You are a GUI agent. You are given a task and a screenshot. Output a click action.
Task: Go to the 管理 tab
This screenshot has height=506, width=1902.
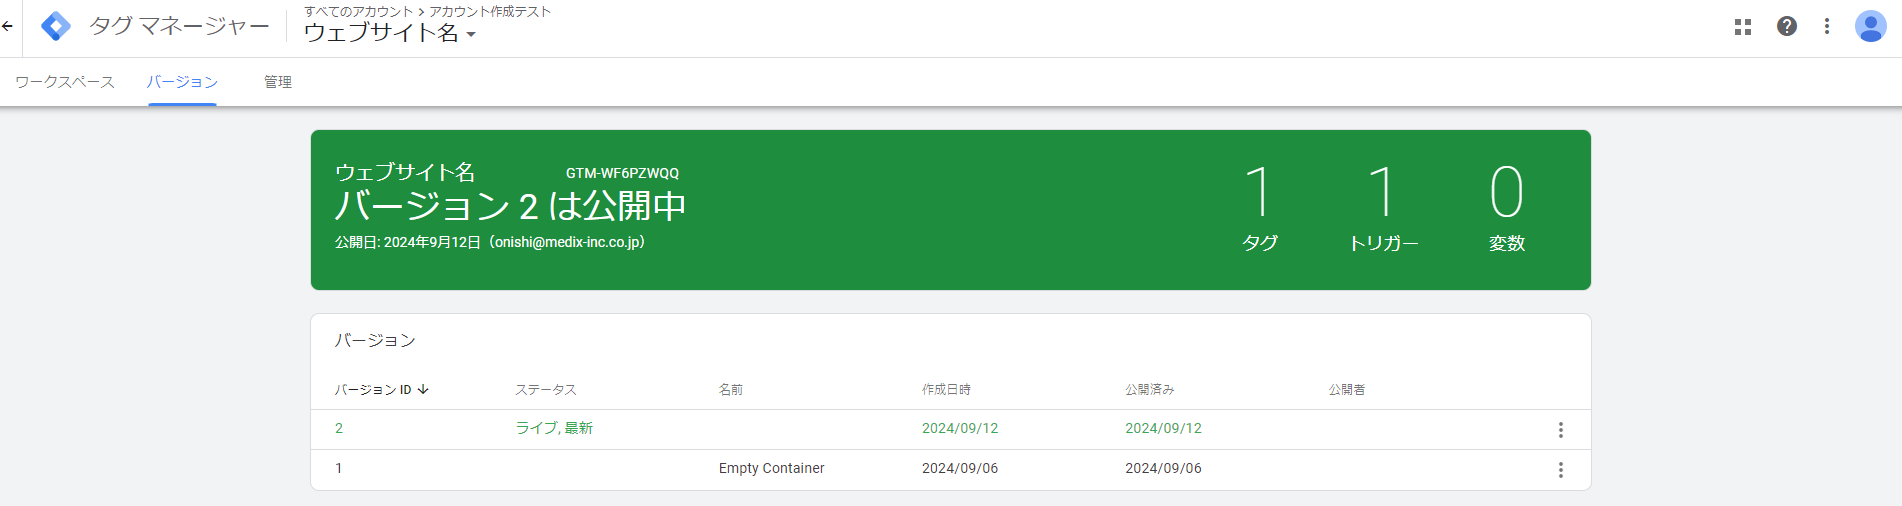pos(278,82)
